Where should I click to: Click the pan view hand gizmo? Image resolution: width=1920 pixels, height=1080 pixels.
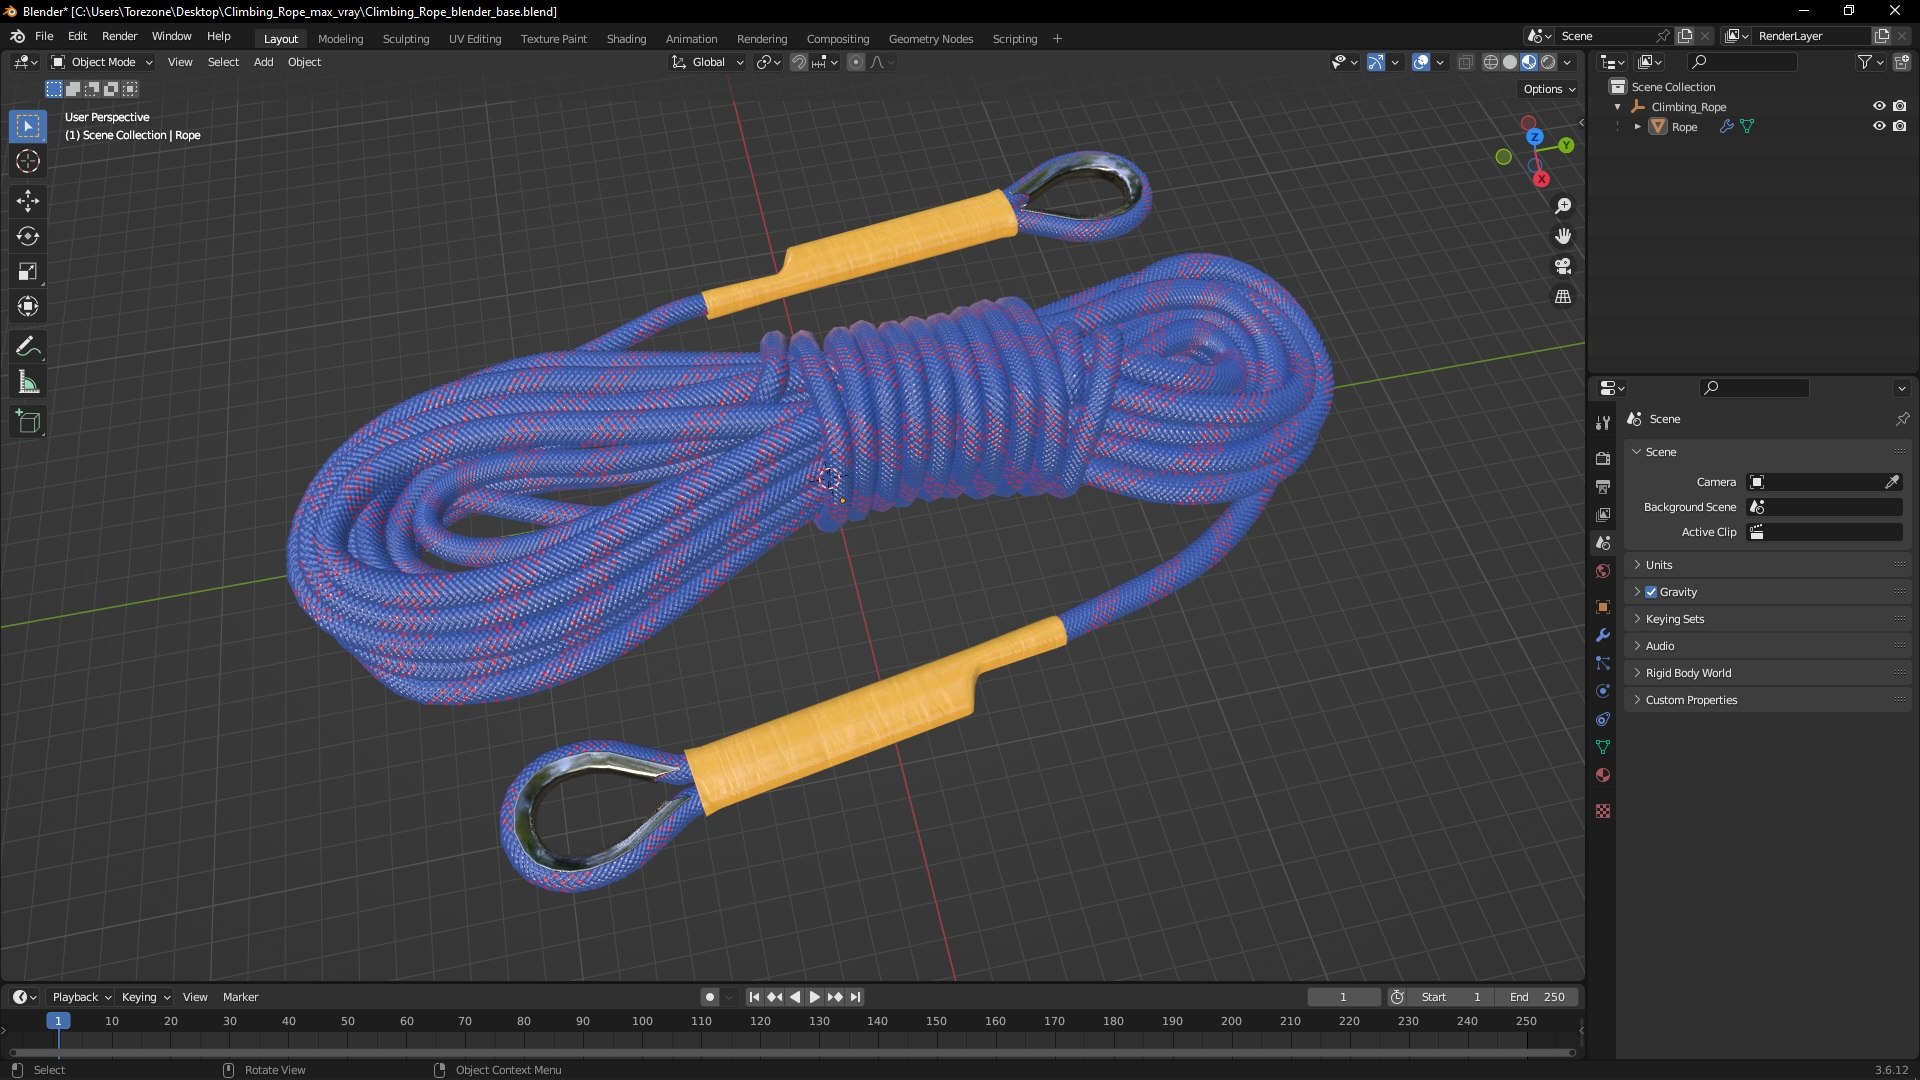pos(1563,236)
